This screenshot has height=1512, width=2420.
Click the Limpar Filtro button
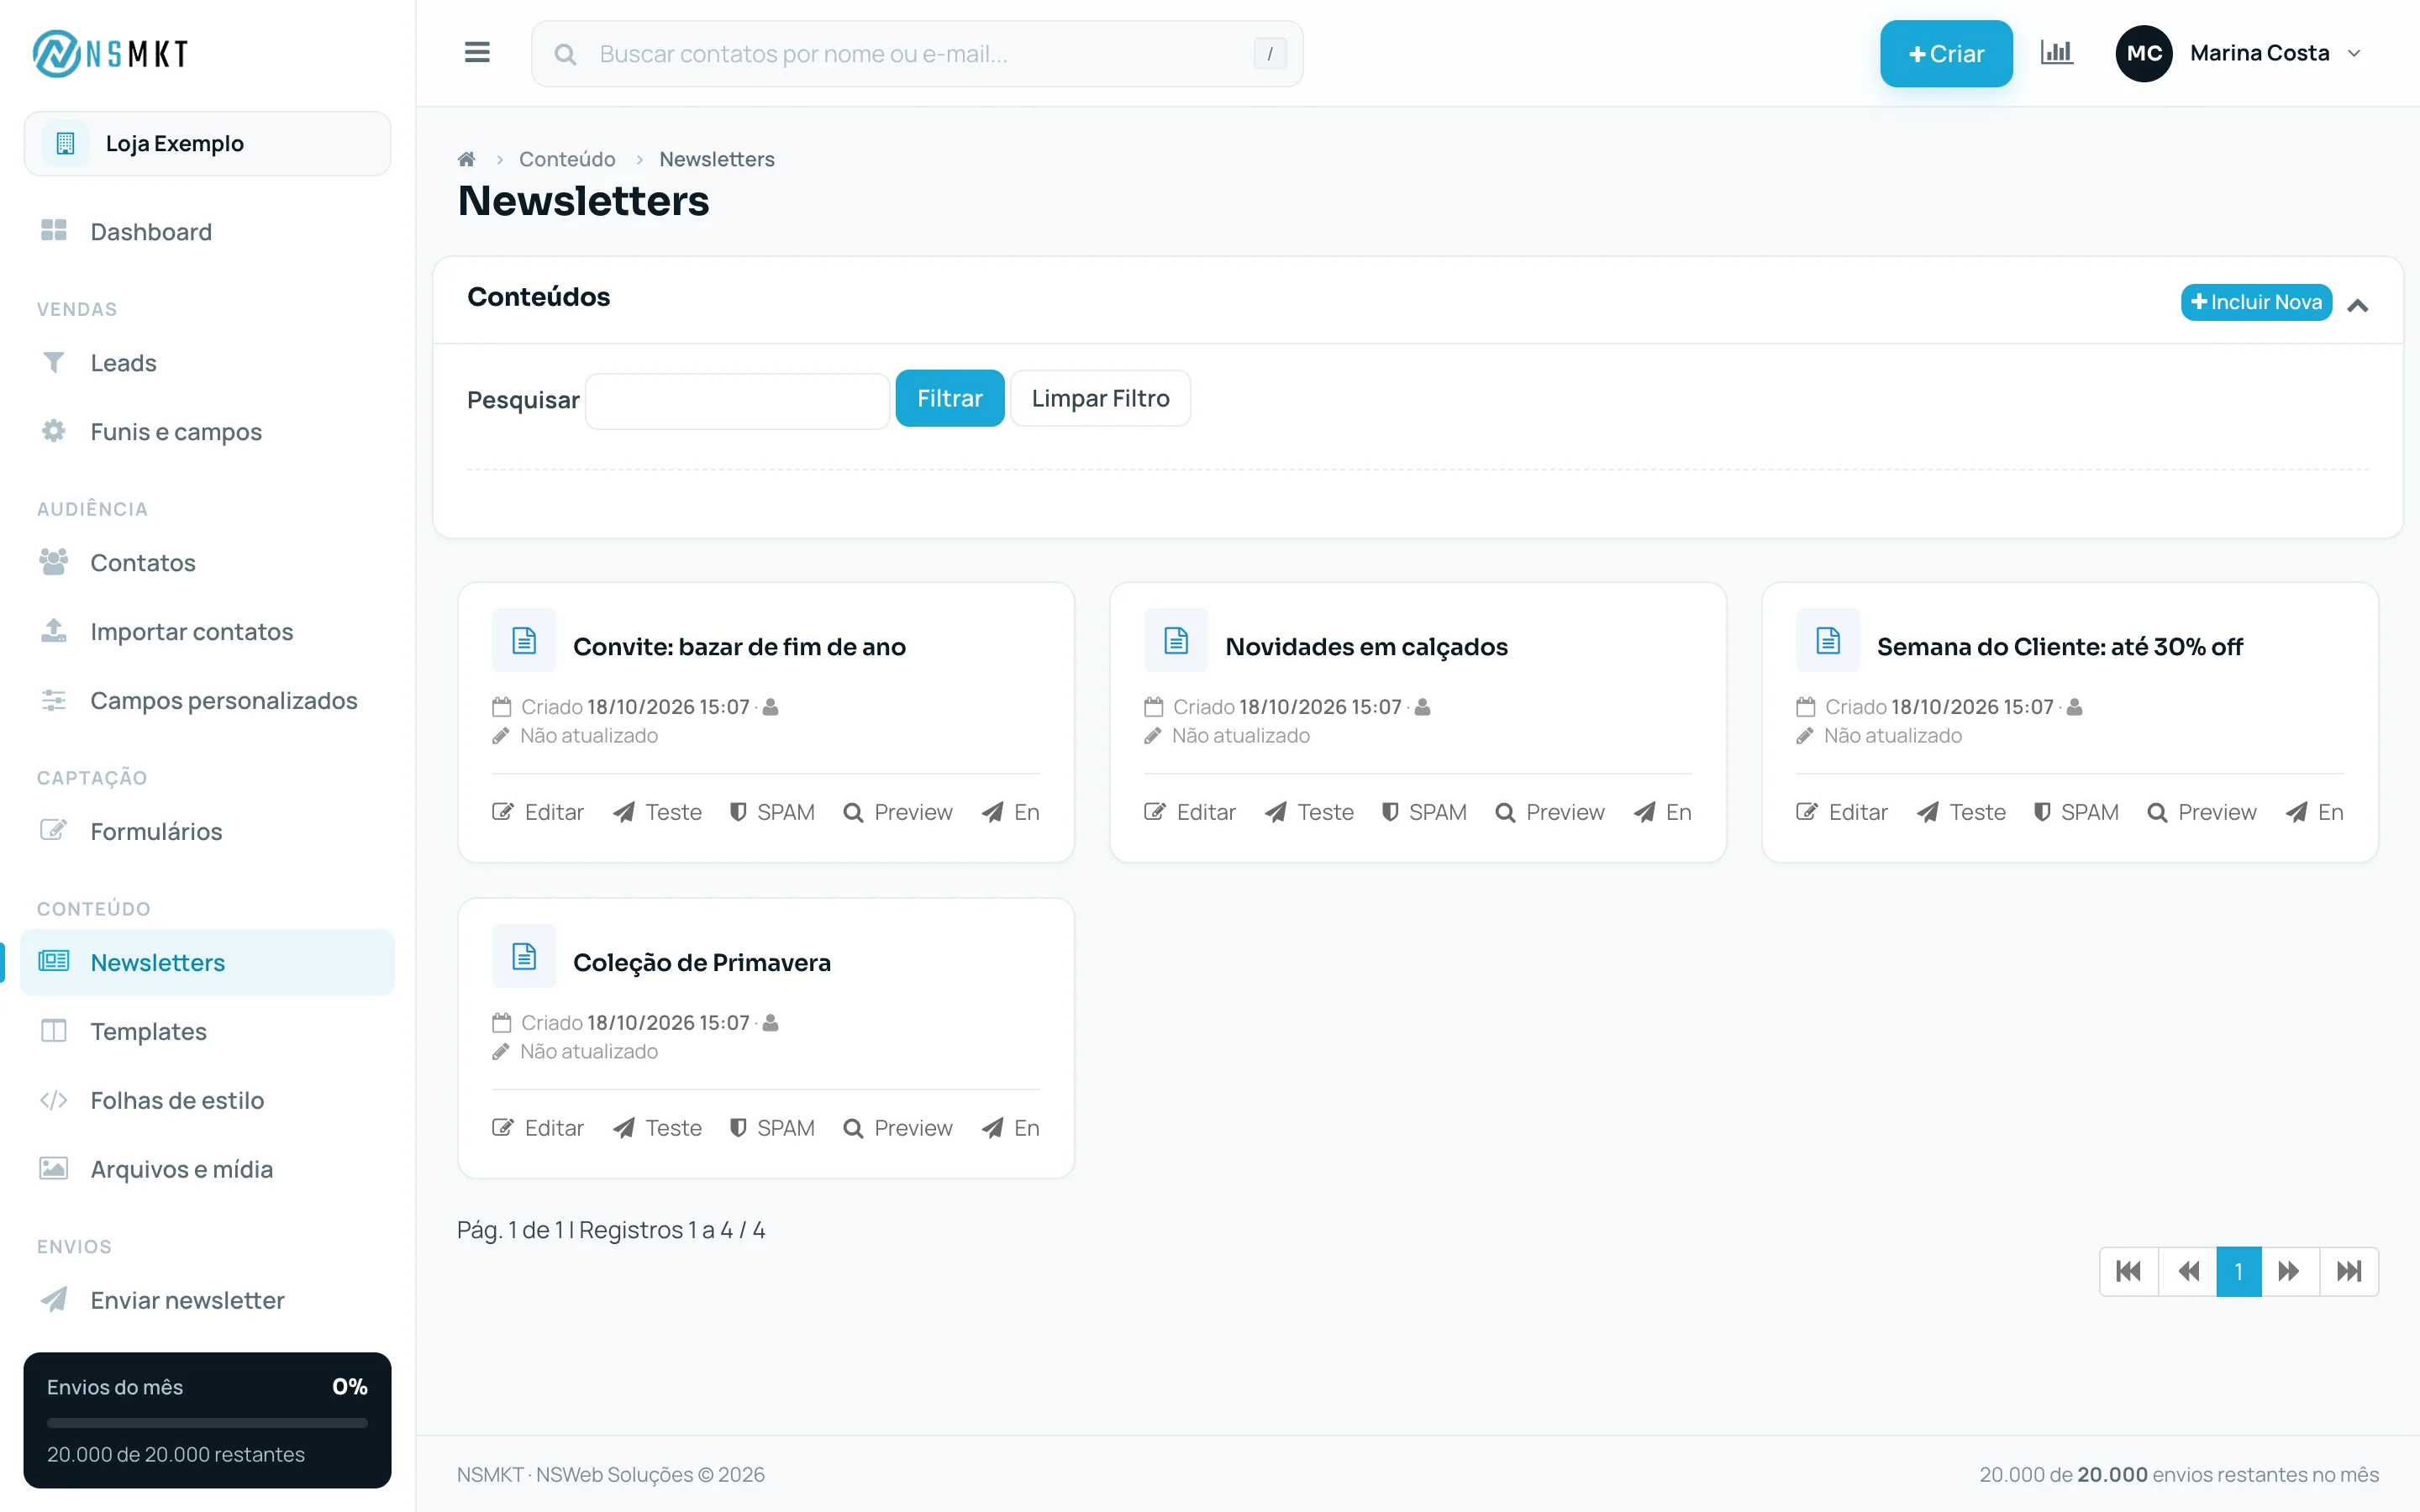(1100, 398)
